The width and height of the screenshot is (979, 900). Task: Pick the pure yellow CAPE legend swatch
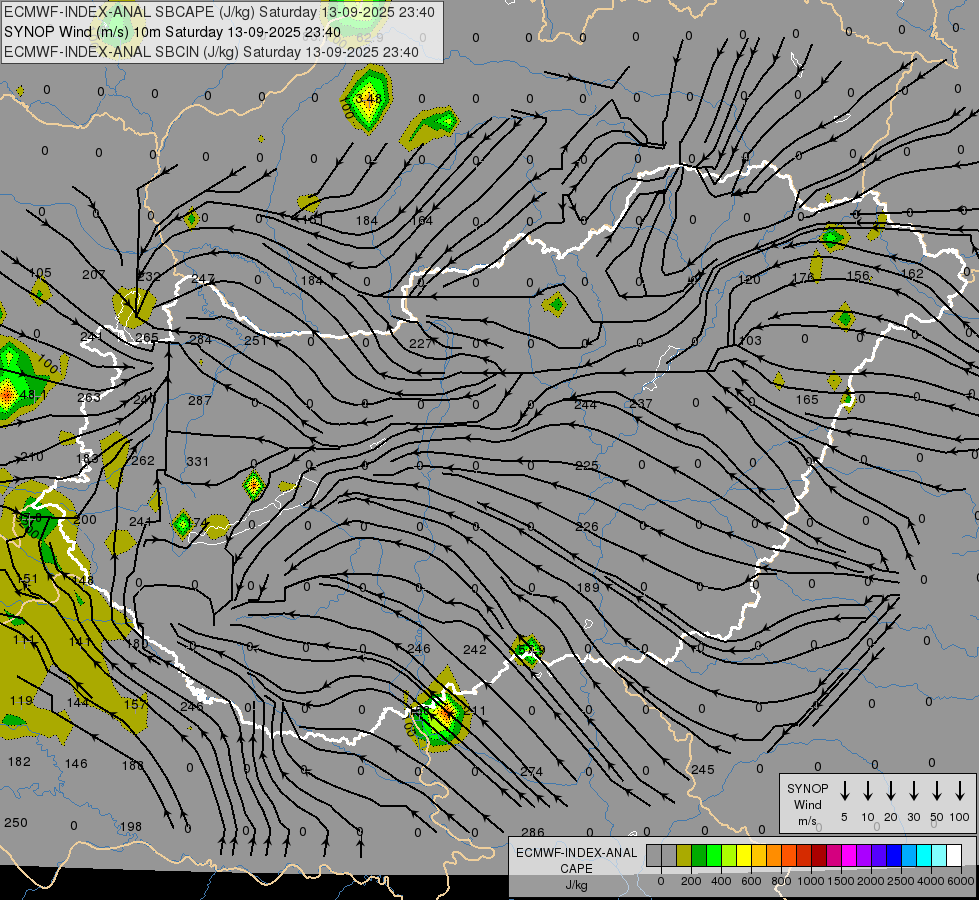click(x=744, y=855)
